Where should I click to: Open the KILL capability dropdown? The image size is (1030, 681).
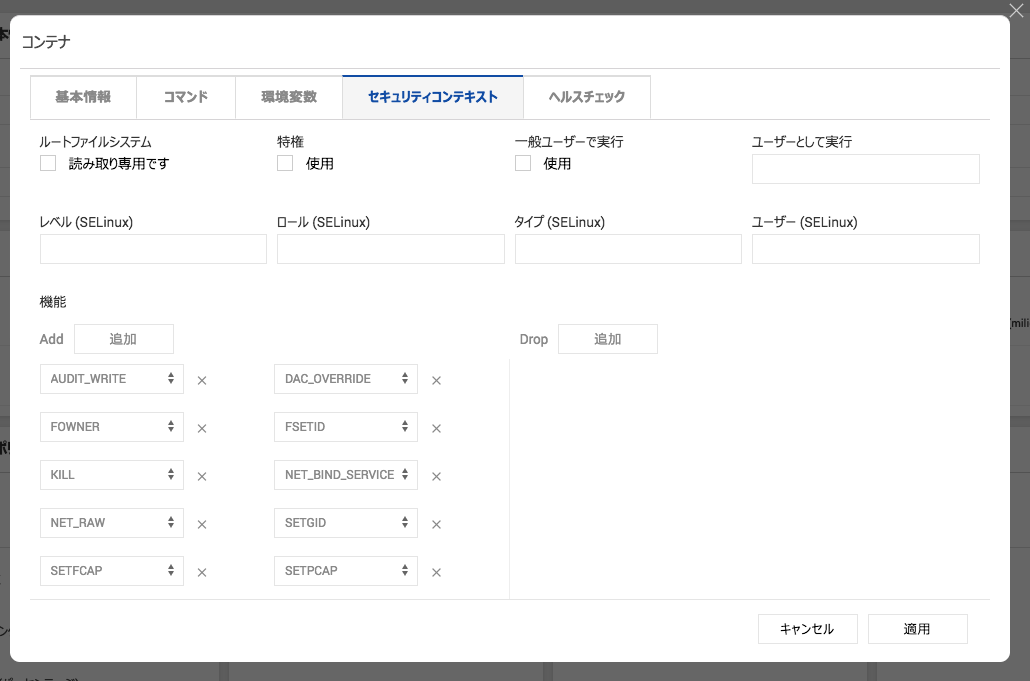(x=111, y=475)
